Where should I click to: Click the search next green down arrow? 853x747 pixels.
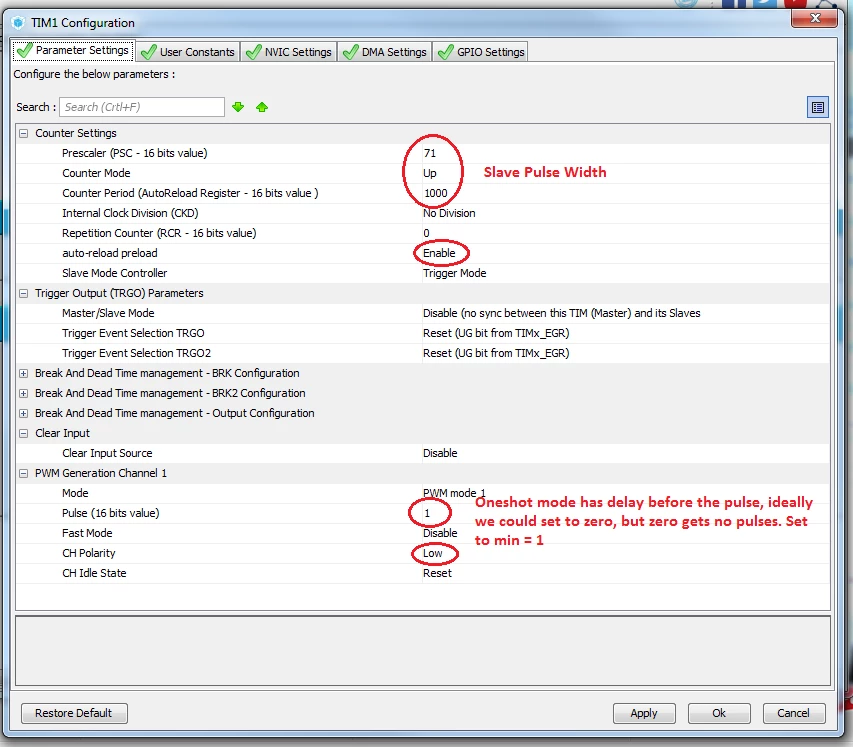pos(238,107)
